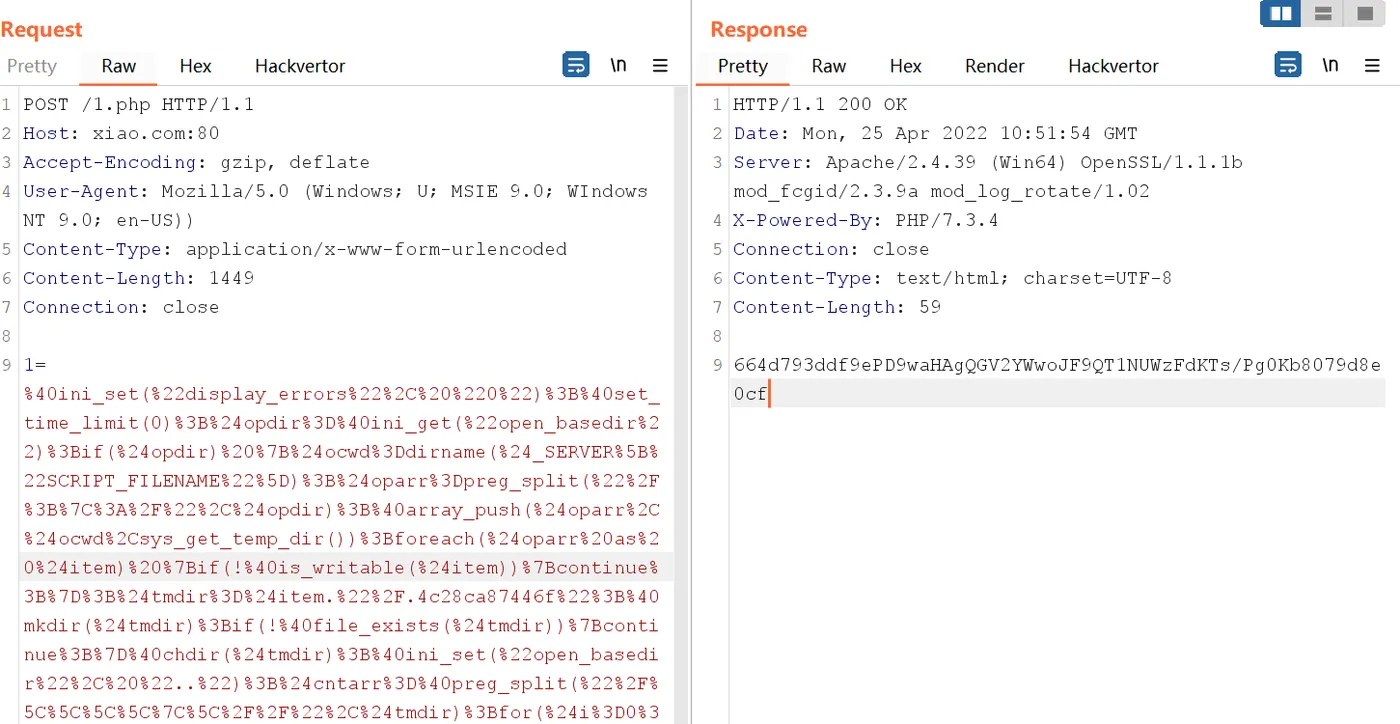Open the Response panel hamburger menu
The image size is (1400, 724).
pos(1372,66)
